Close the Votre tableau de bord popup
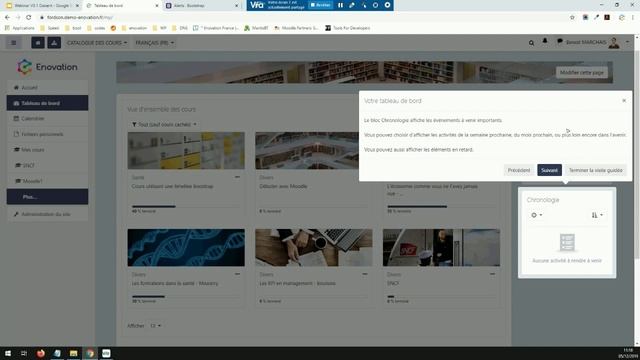640x360 pixels. pos(624,100)
